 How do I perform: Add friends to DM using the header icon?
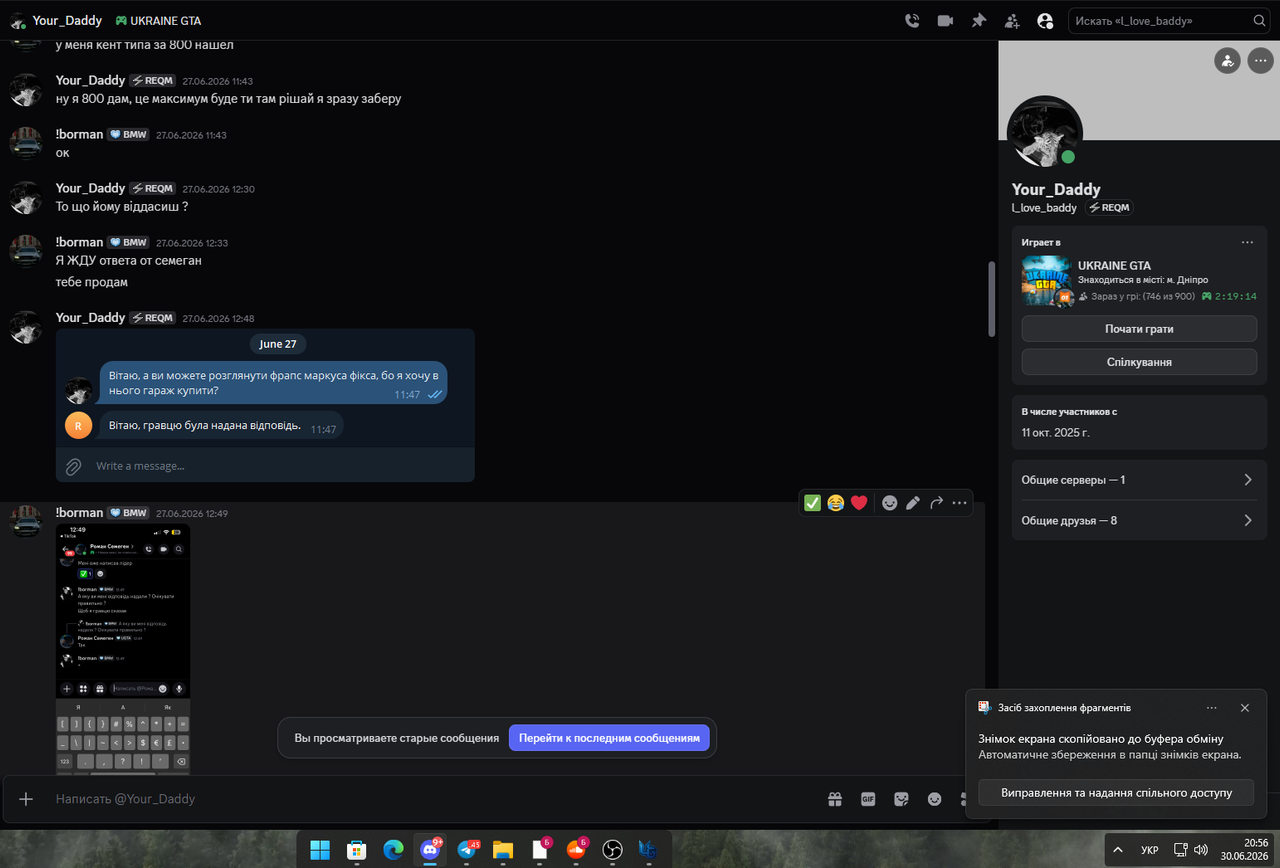pyautogui.click(x=1012, y=20)
